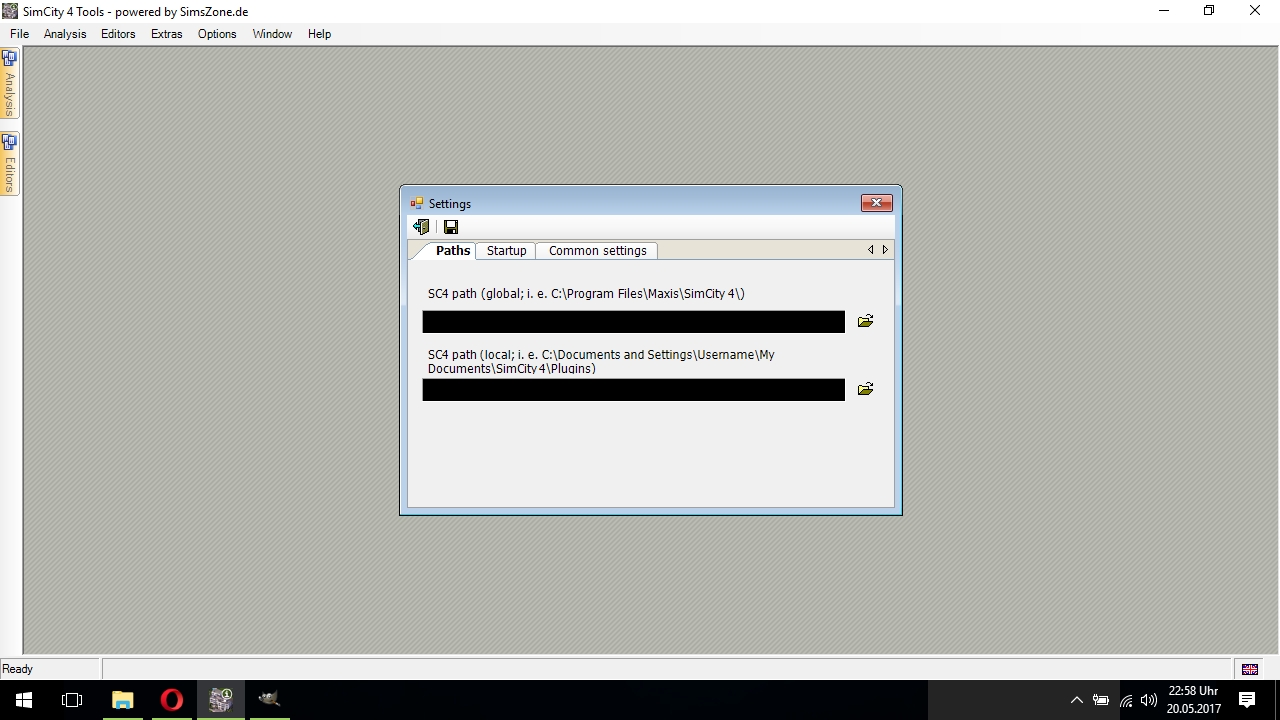The height and width of the screenshot is (720, 1280).
Task: Show hidden system tray icons
Action: (1076, 700)
